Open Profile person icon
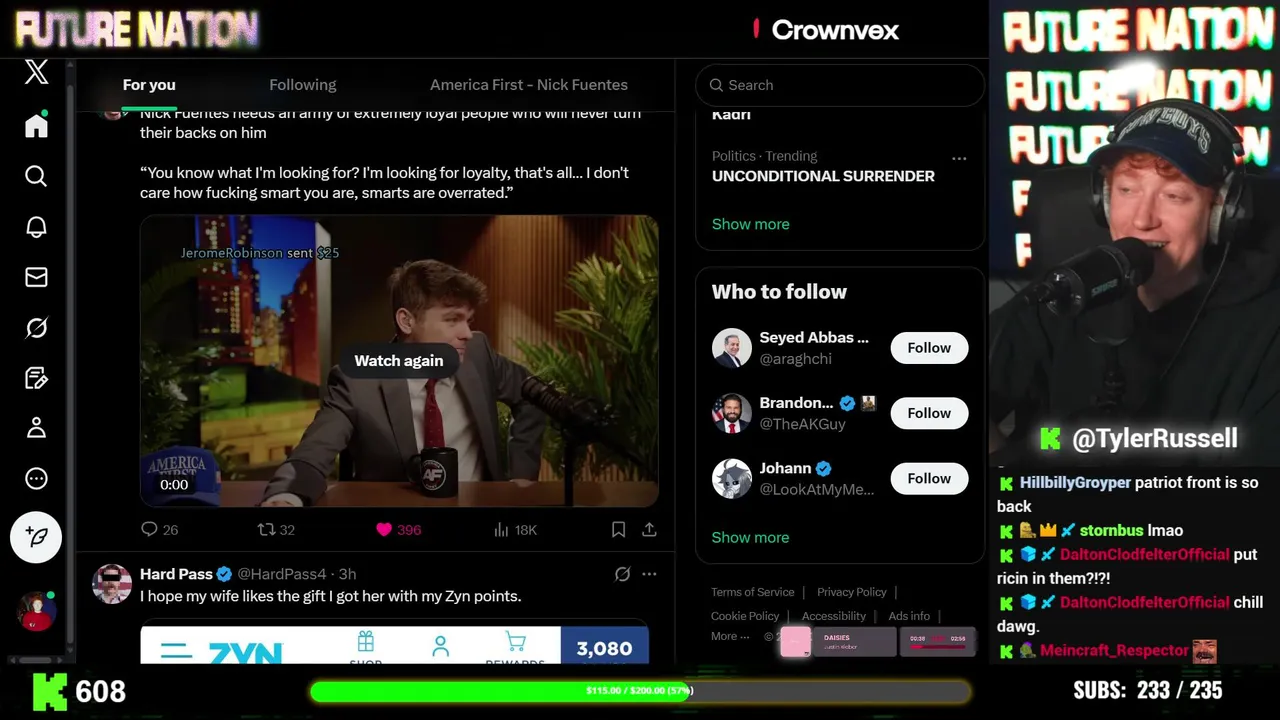The image size is (1280, 720). pyautogui.click(x=36, y=428)
